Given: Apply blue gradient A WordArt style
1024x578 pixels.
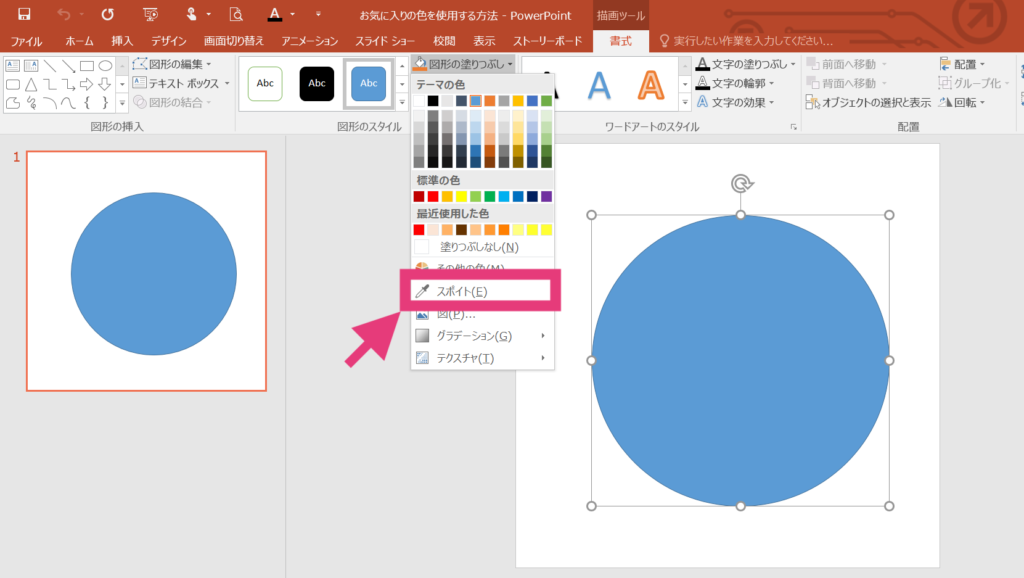Looking at the screenshot, I should [x=599, y=85].
